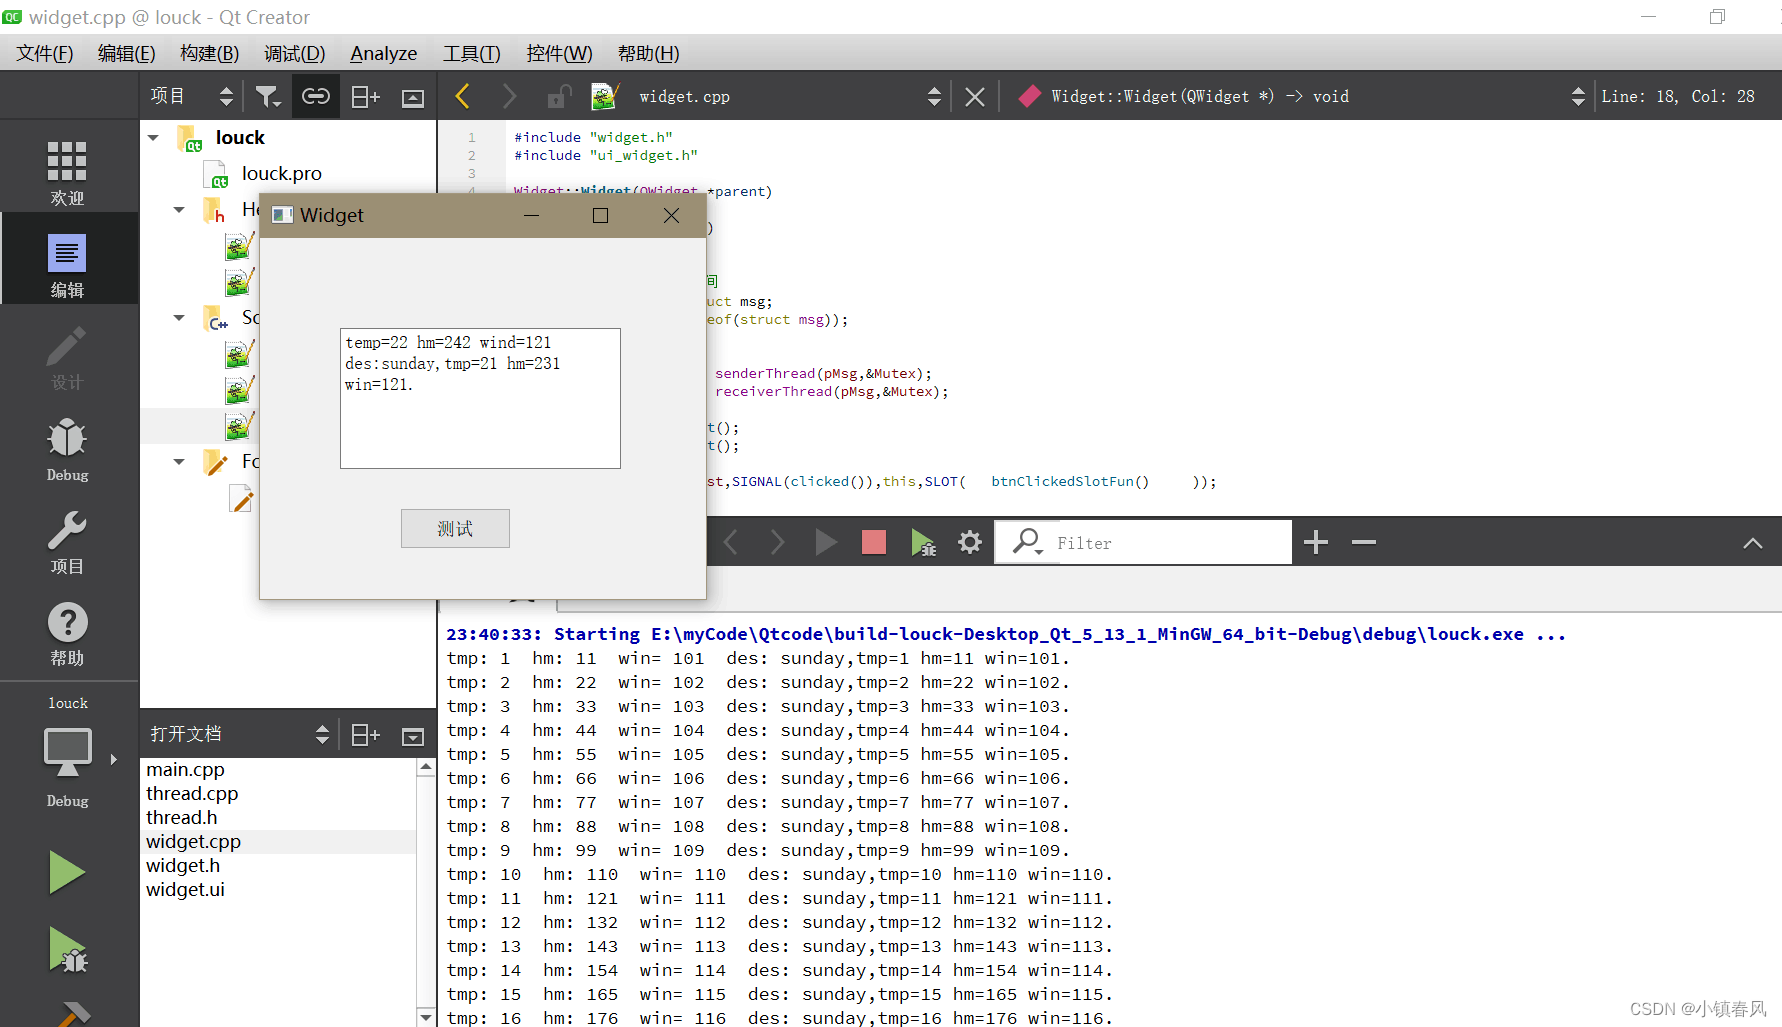Minimize the Widget dialog window
The image size is (1782, 1027).
pyautogui.click(x=531, y=215)
